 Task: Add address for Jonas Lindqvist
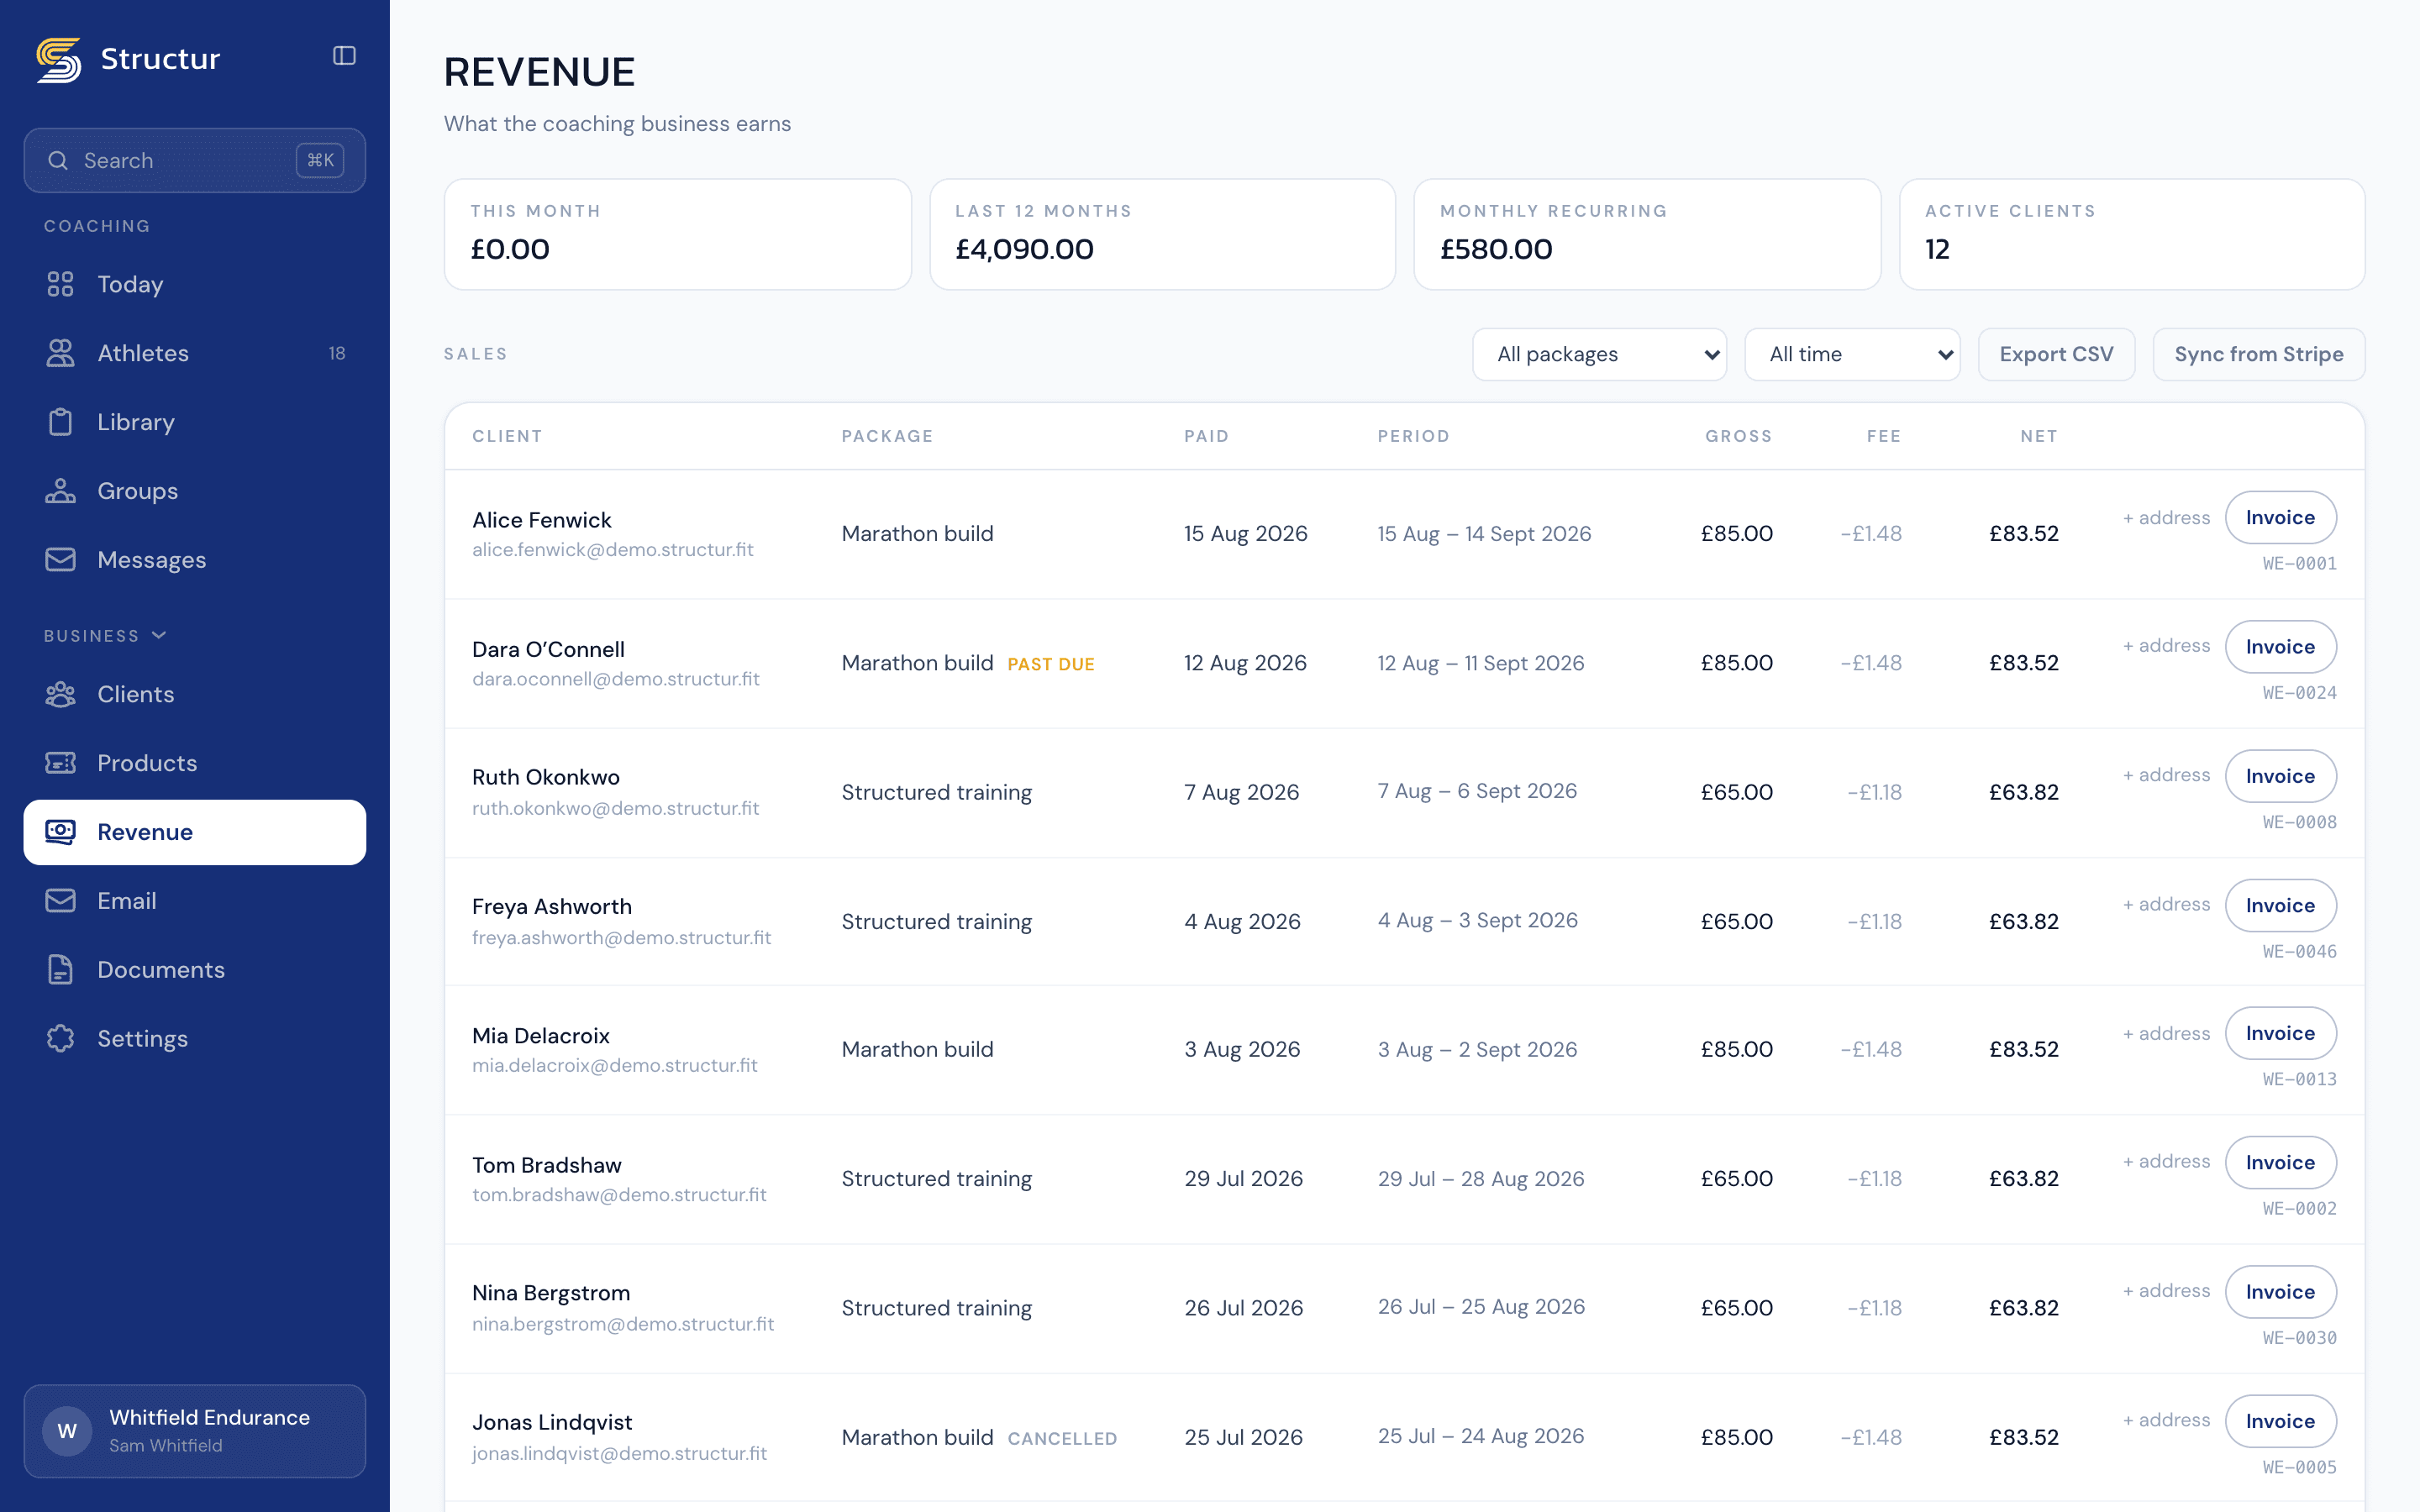click(2166, 1420)
